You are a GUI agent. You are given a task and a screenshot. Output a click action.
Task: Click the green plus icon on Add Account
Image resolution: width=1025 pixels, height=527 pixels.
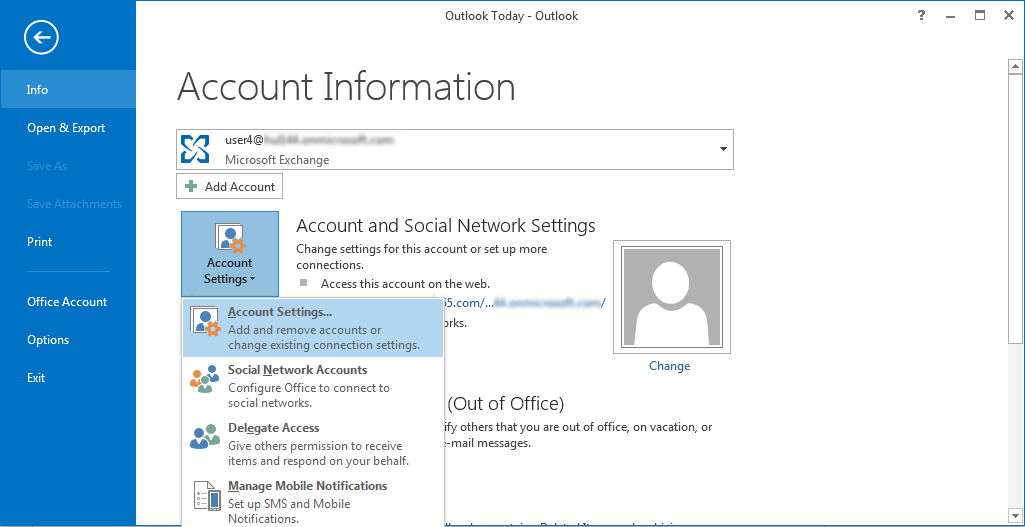192,186
